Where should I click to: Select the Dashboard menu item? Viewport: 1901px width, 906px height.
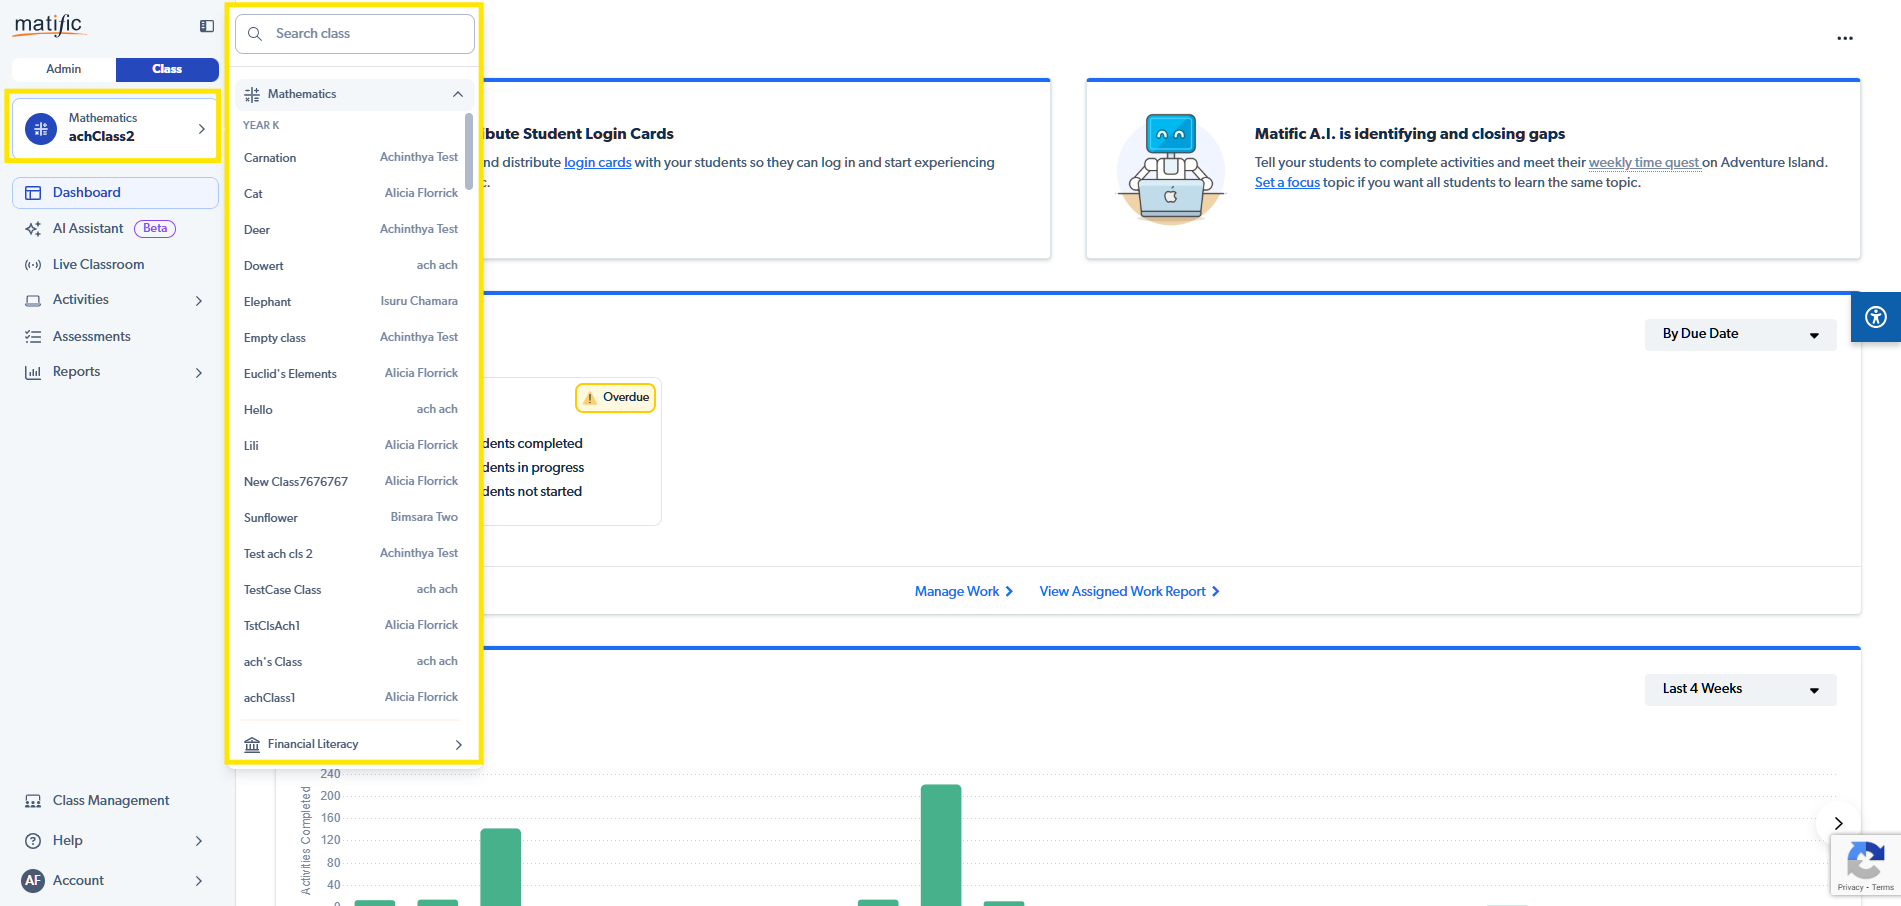point(87,192)
